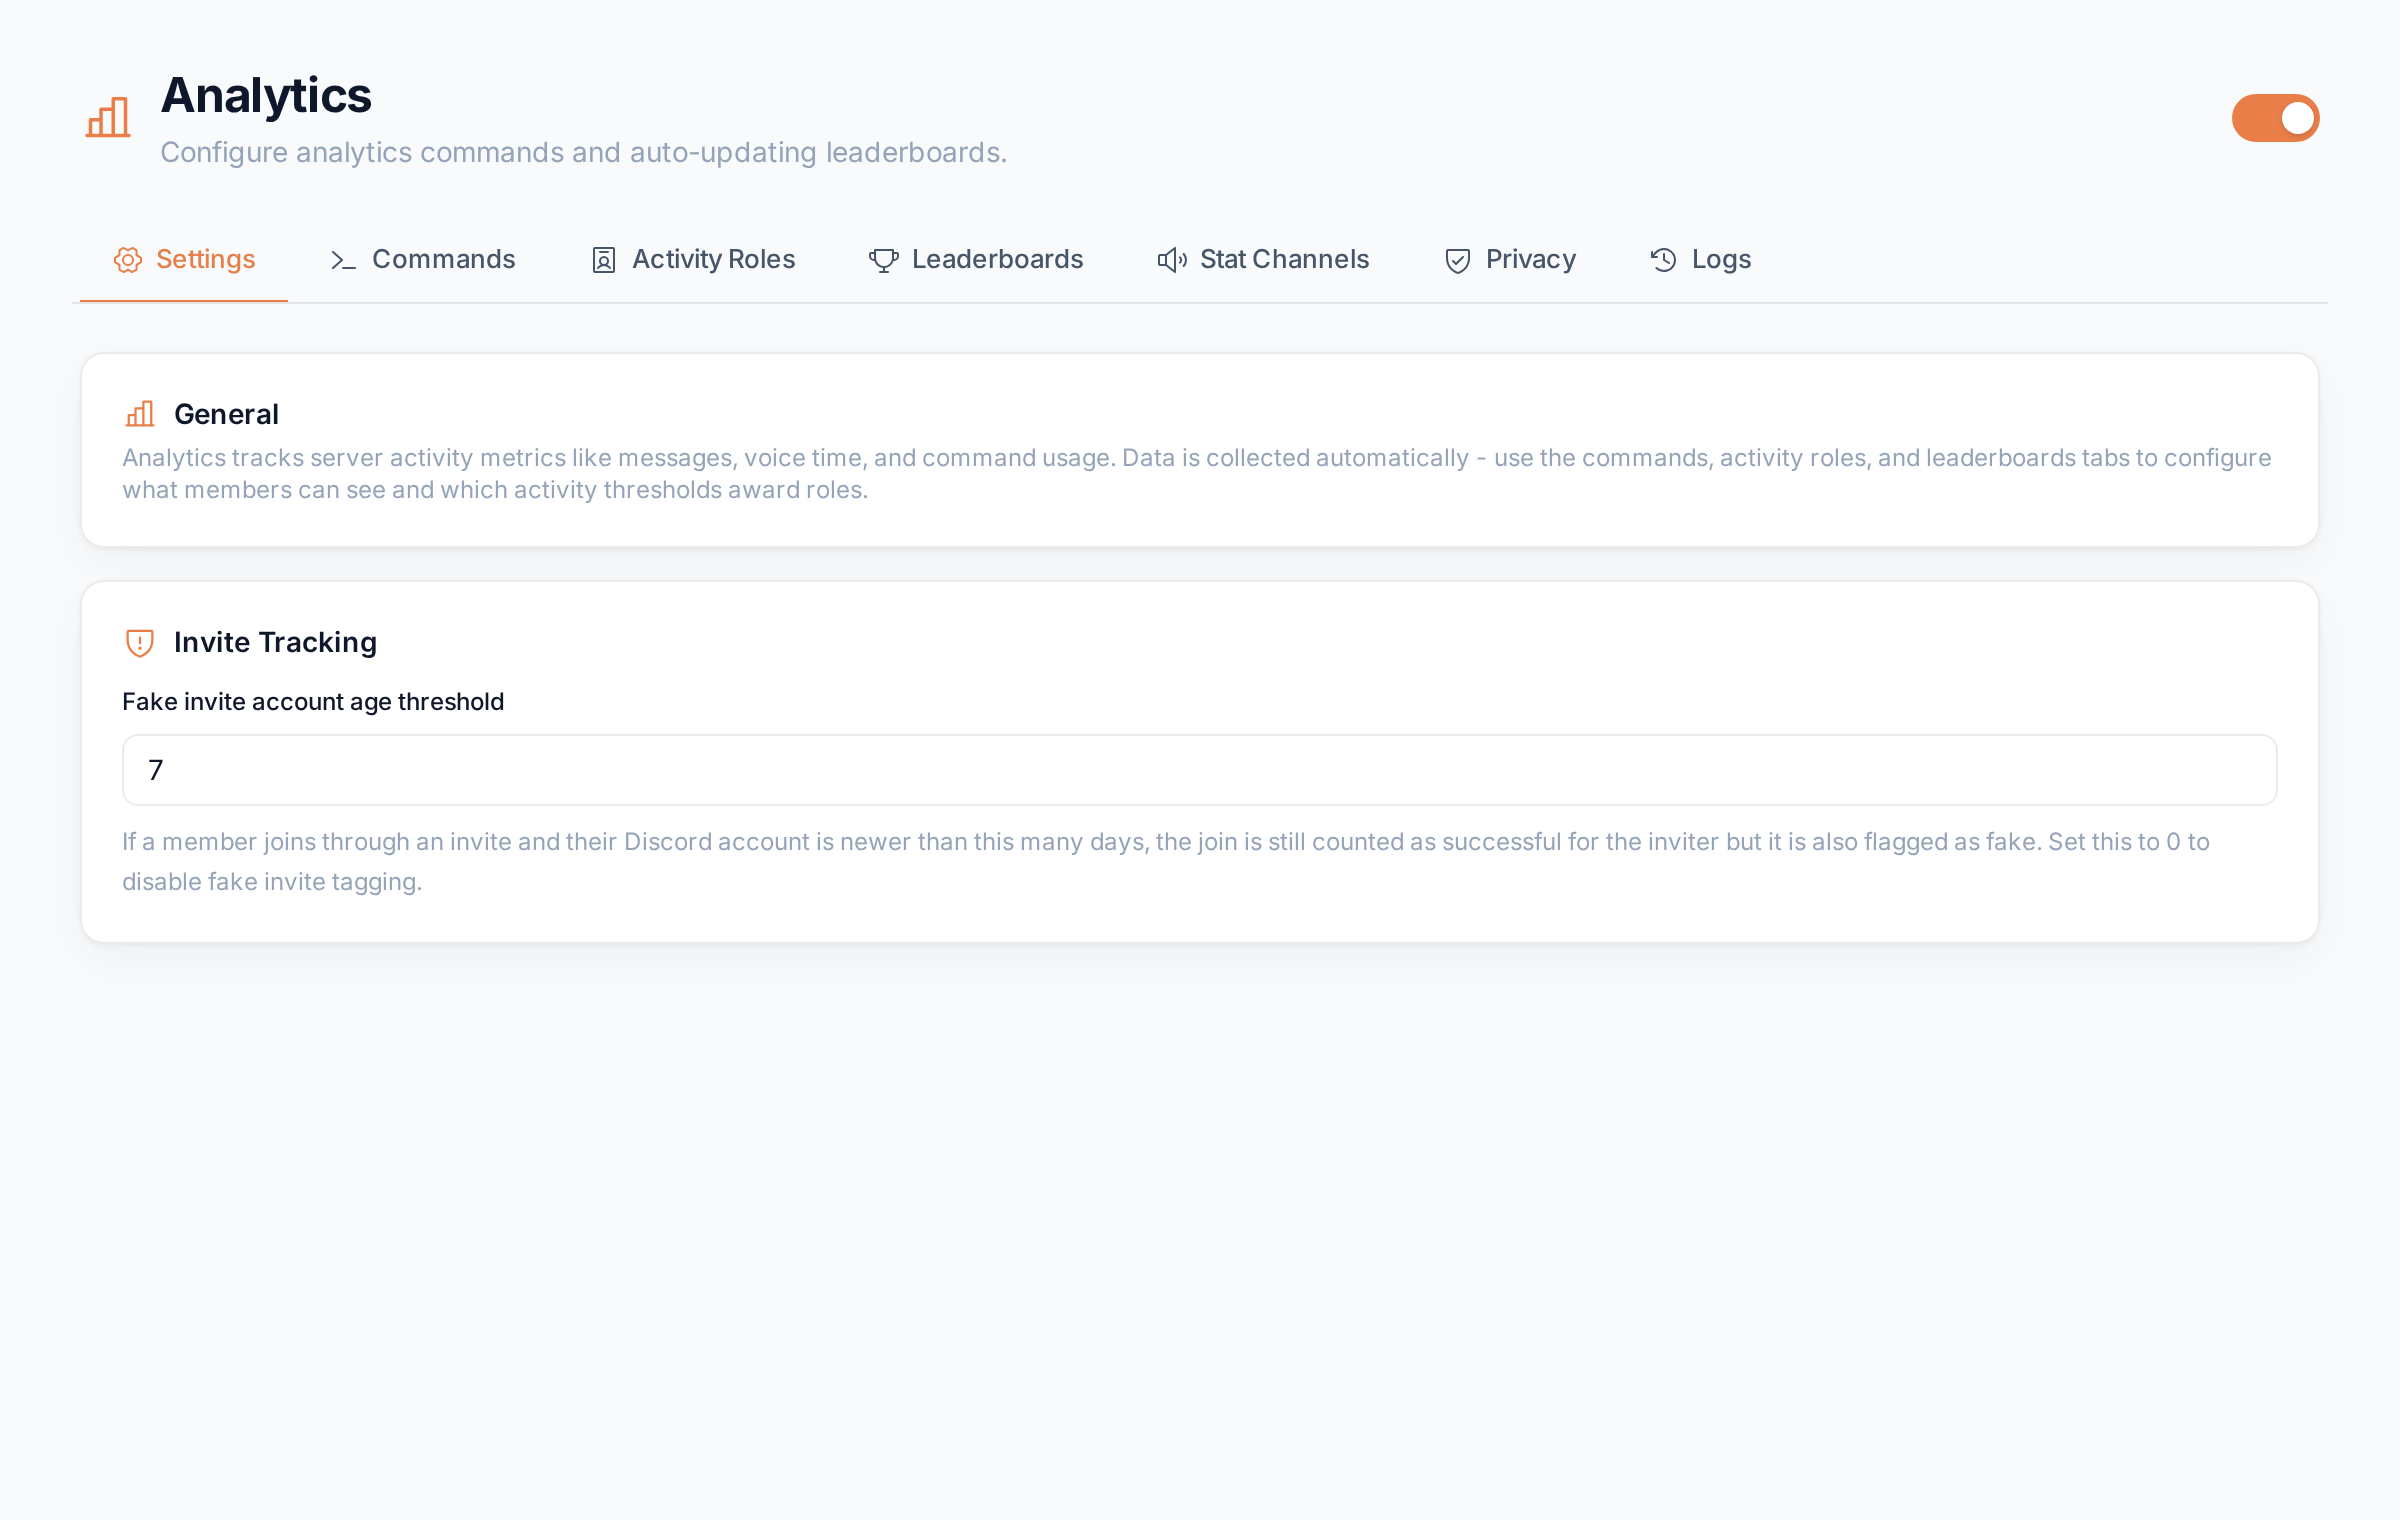This screenshot has height=1520, width=2400.
Task: Open the Privacy tab
Action: point(1510,260)
